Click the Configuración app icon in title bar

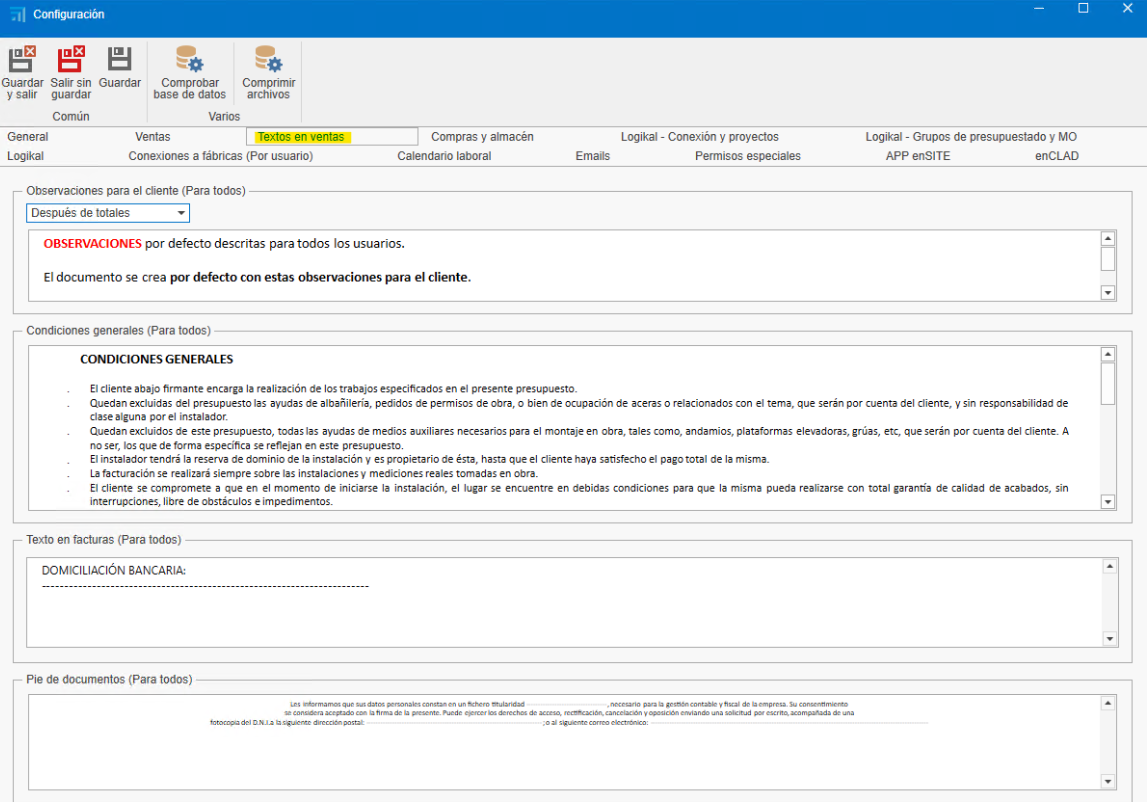click(18, 14)
